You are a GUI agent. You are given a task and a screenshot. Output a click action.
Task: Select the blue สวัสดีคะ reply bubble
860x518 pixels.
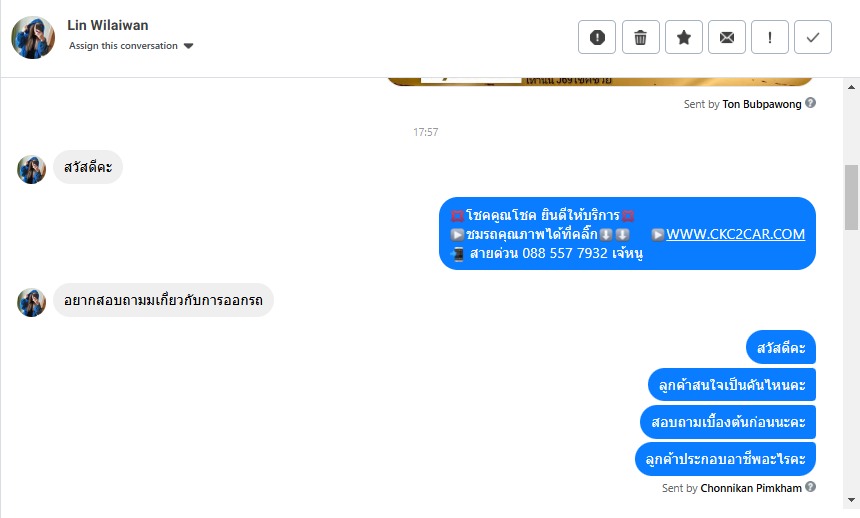click(x=781, y=347)
